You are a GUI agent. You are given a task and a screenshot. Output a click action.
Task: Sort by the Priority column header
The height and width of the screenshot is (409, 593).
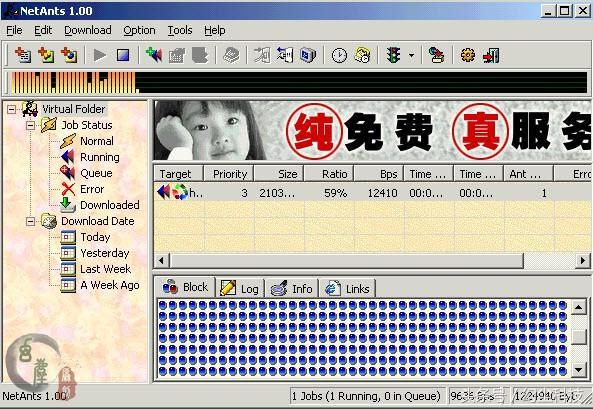[x=229, y=174]
